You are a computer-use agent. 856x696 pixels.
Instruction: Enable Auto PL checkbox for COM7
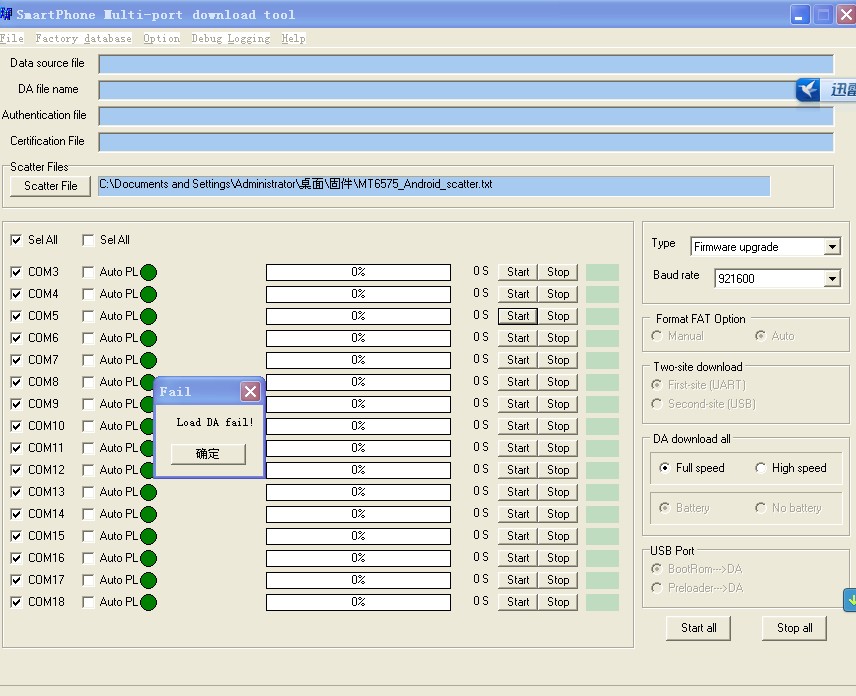(x=88, y=360)
